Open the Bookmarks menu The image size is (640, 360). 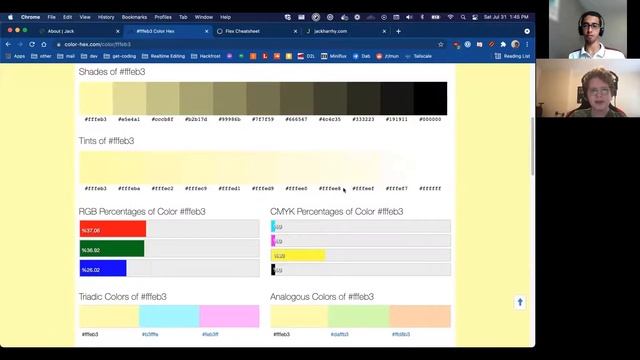[134, 17]
